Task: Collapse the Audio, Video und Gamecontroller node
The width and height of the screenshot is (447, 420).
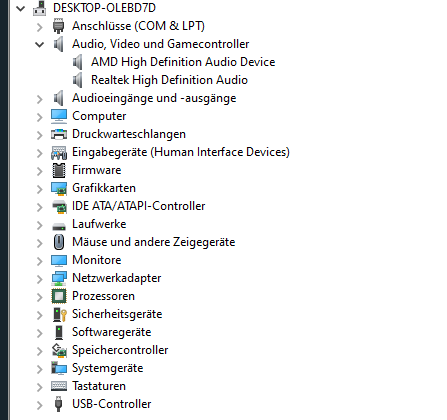Action: [40, 44]
